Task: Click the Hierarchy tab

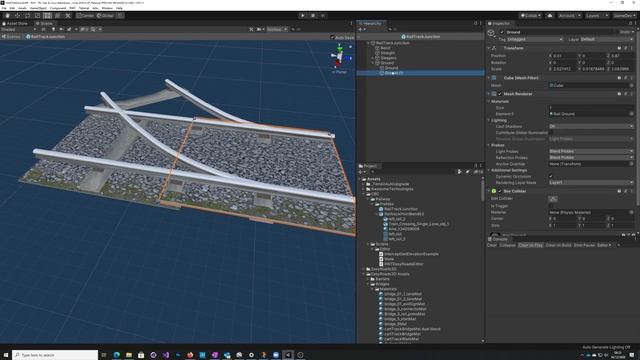Action: 370,23
